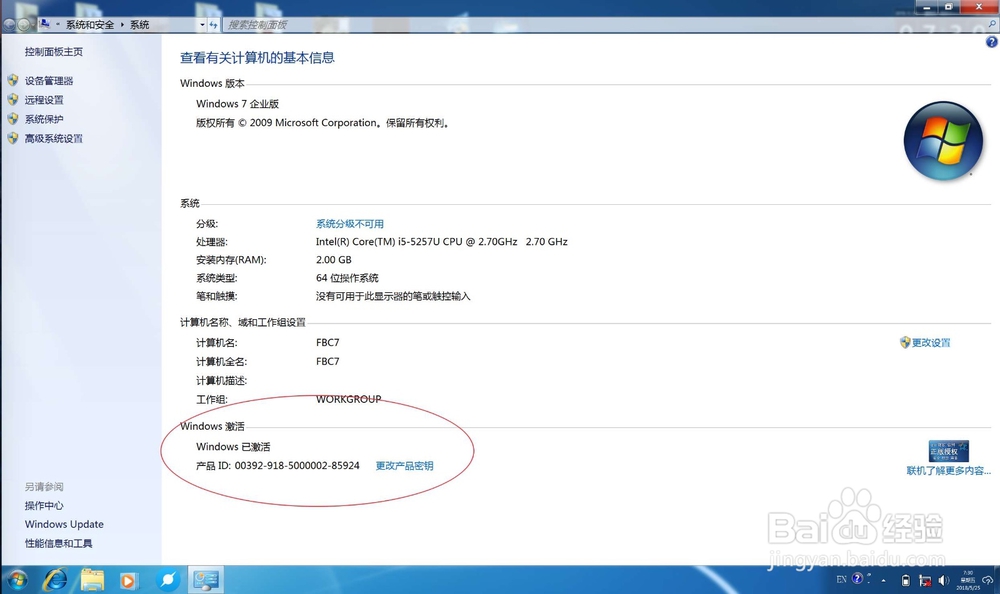The width and height of the screenshot is (1000, 594).
Task: Click the 64 位操作系统 system type value
Action: 347,278
